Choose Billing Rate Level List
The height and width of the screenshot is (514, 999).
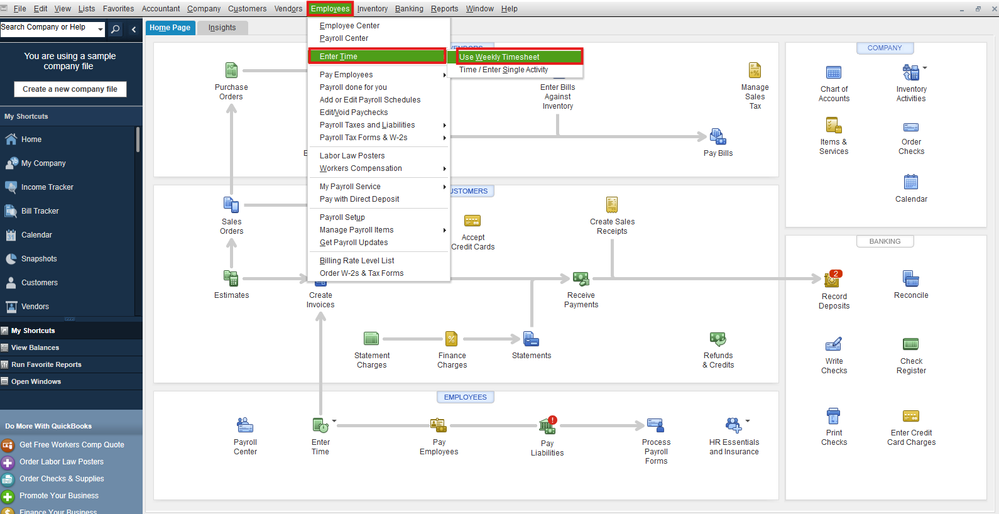coord(357,261)
